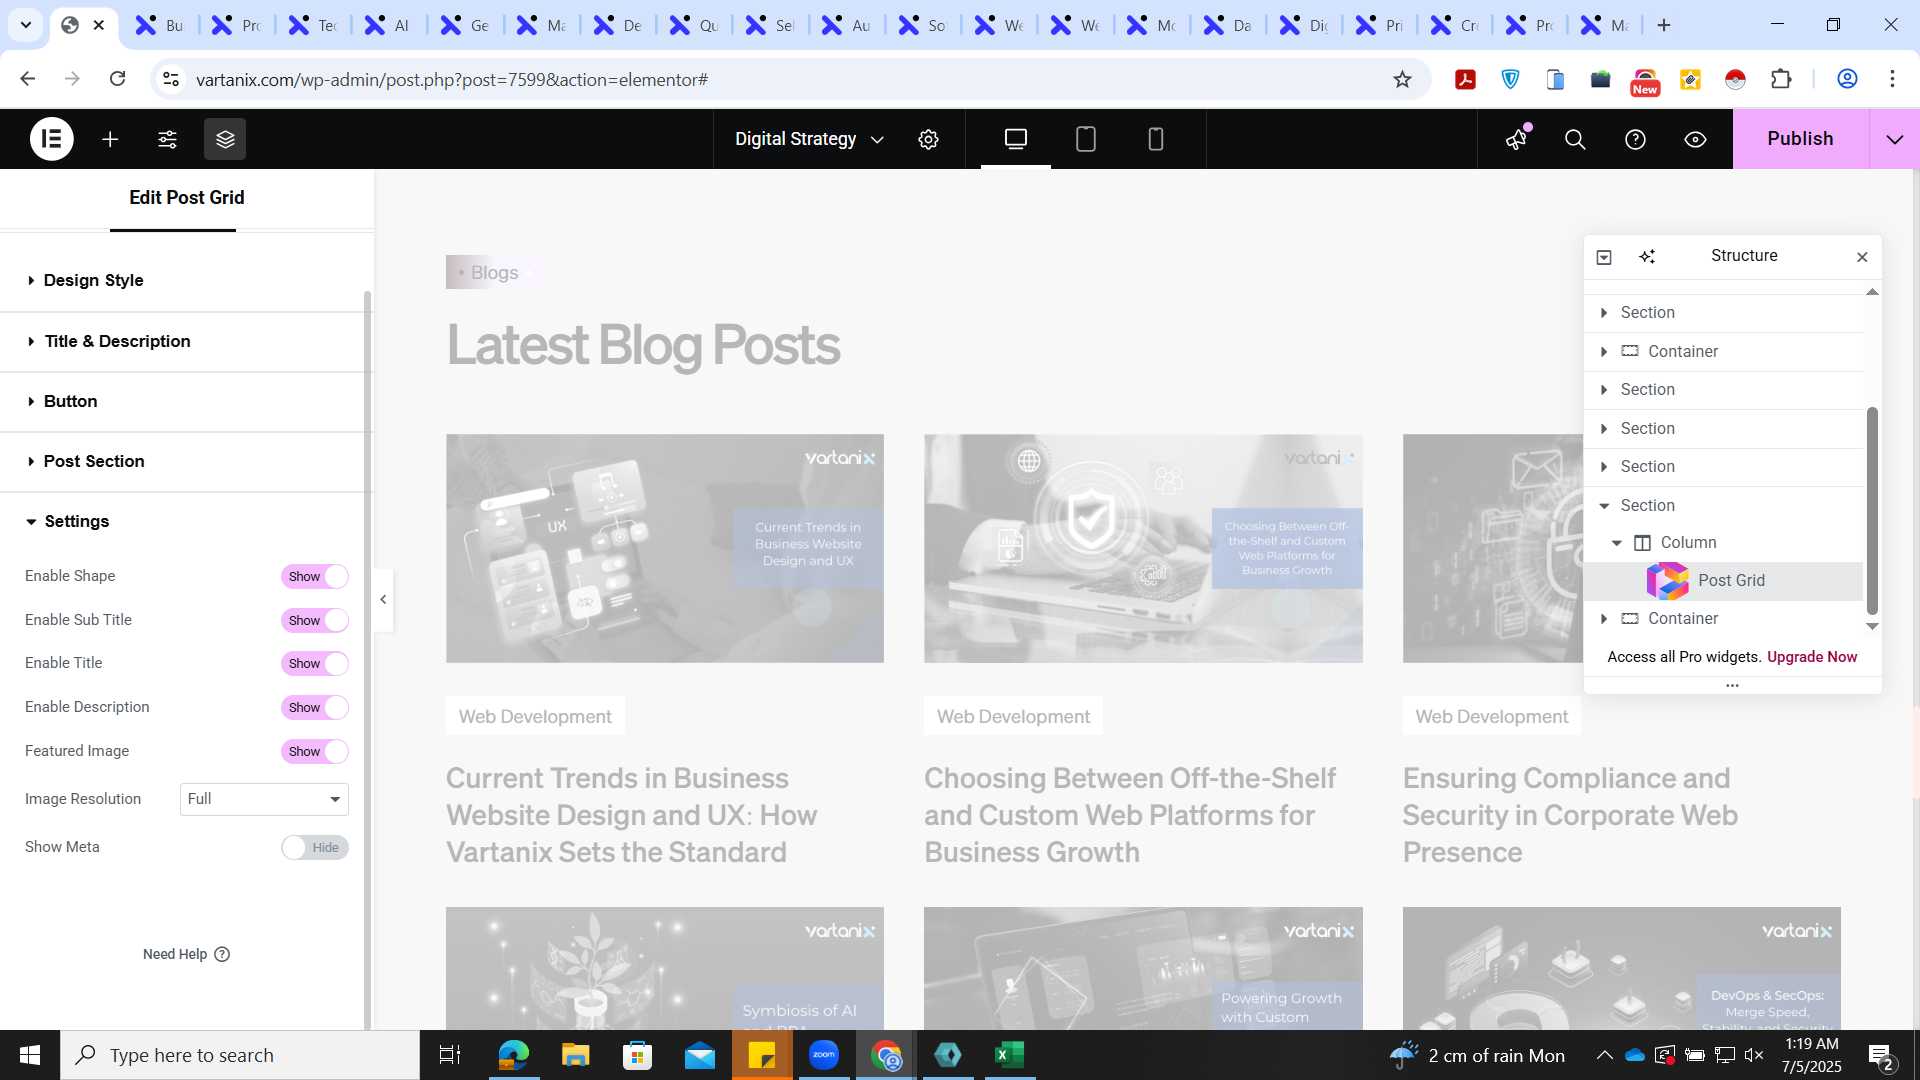Image resolution: width=1920 pixels, height=1080 pixels.
Task: Open What's New rocket icon
Action: tap(1517, 139)
